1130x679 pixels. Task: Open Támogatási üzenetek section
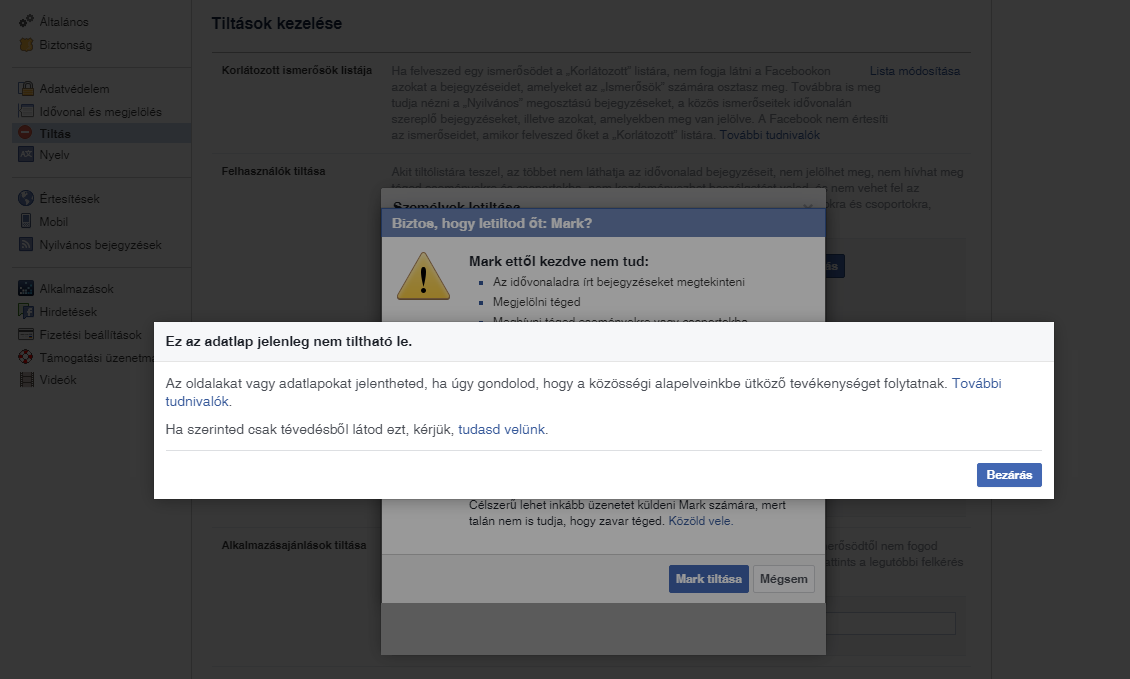(x=97, y=358)
